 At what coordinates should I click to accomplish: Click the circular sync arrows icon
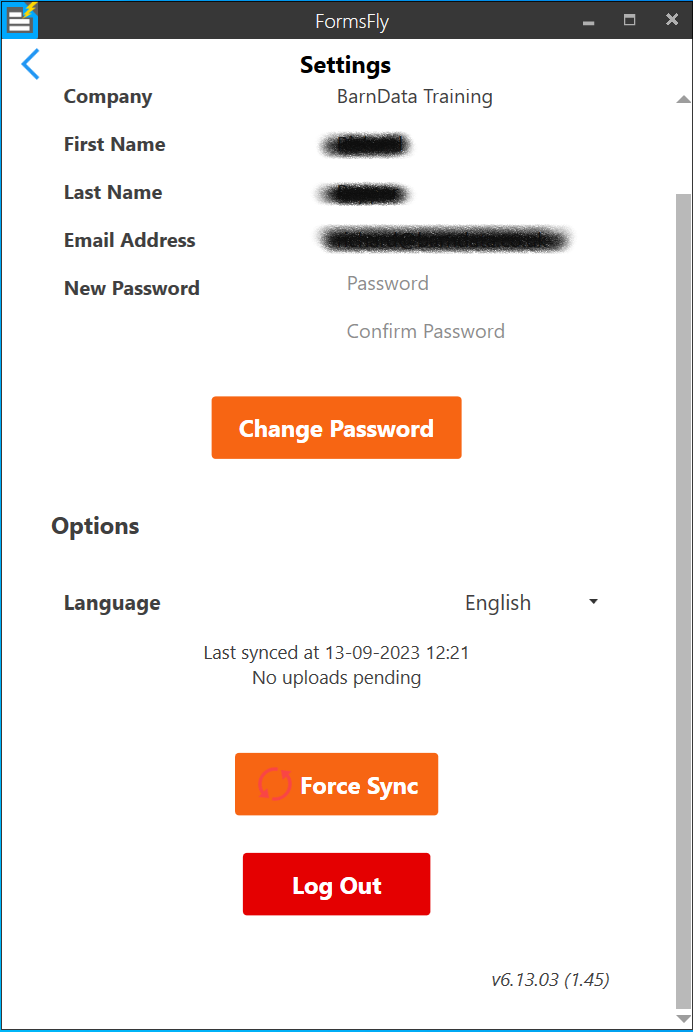275,785
